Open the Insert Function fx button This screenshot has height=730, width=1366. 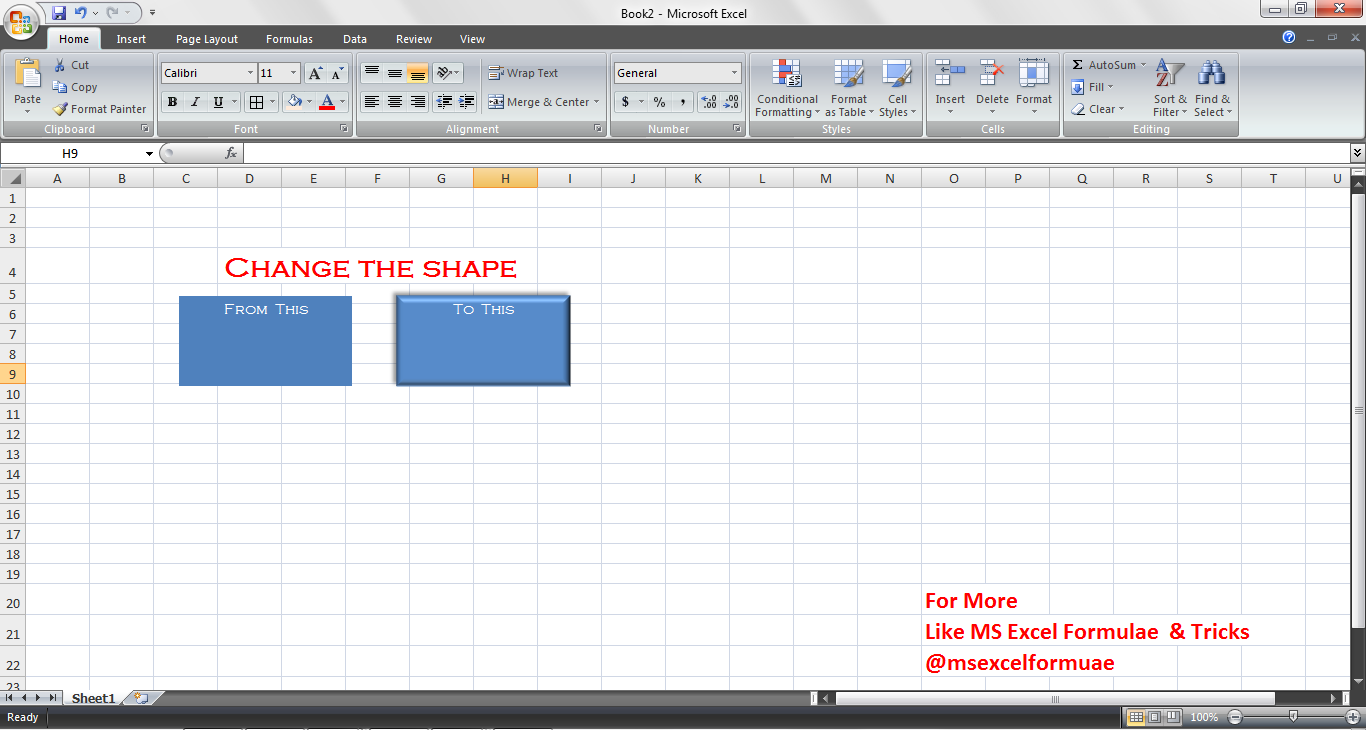point(231,153)
